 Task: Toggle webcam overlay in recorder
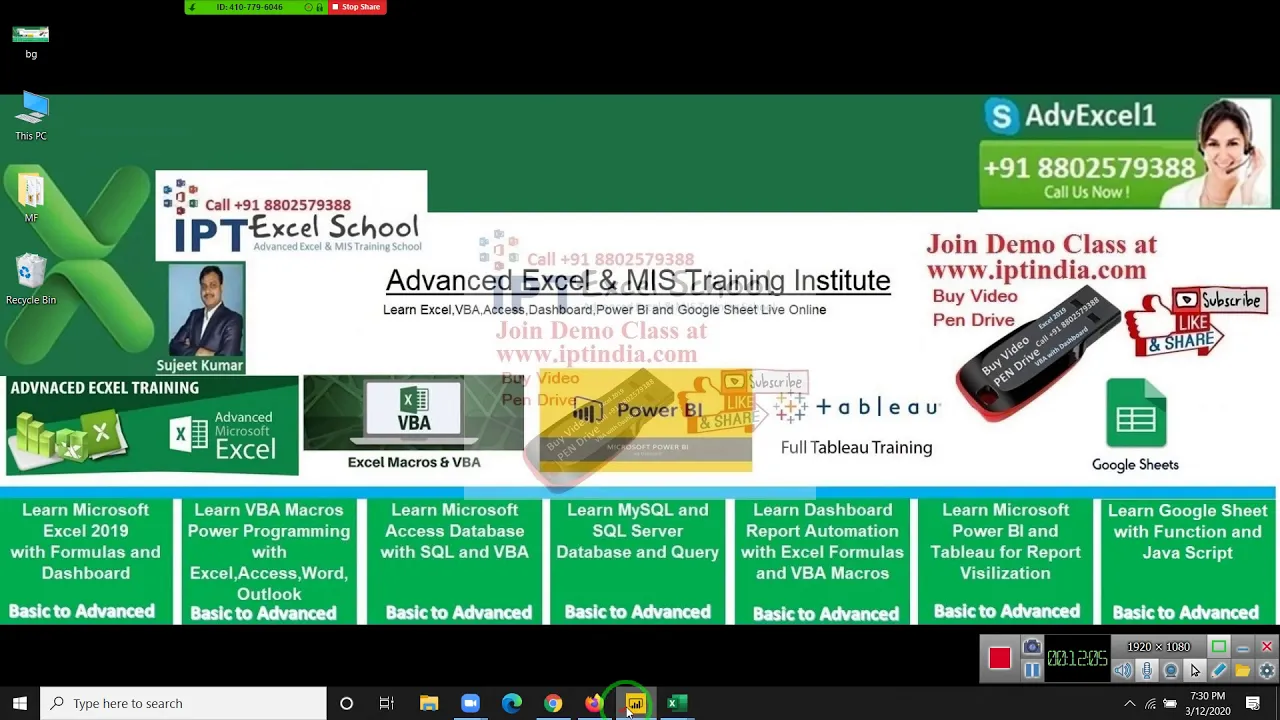pos(1171,671)
